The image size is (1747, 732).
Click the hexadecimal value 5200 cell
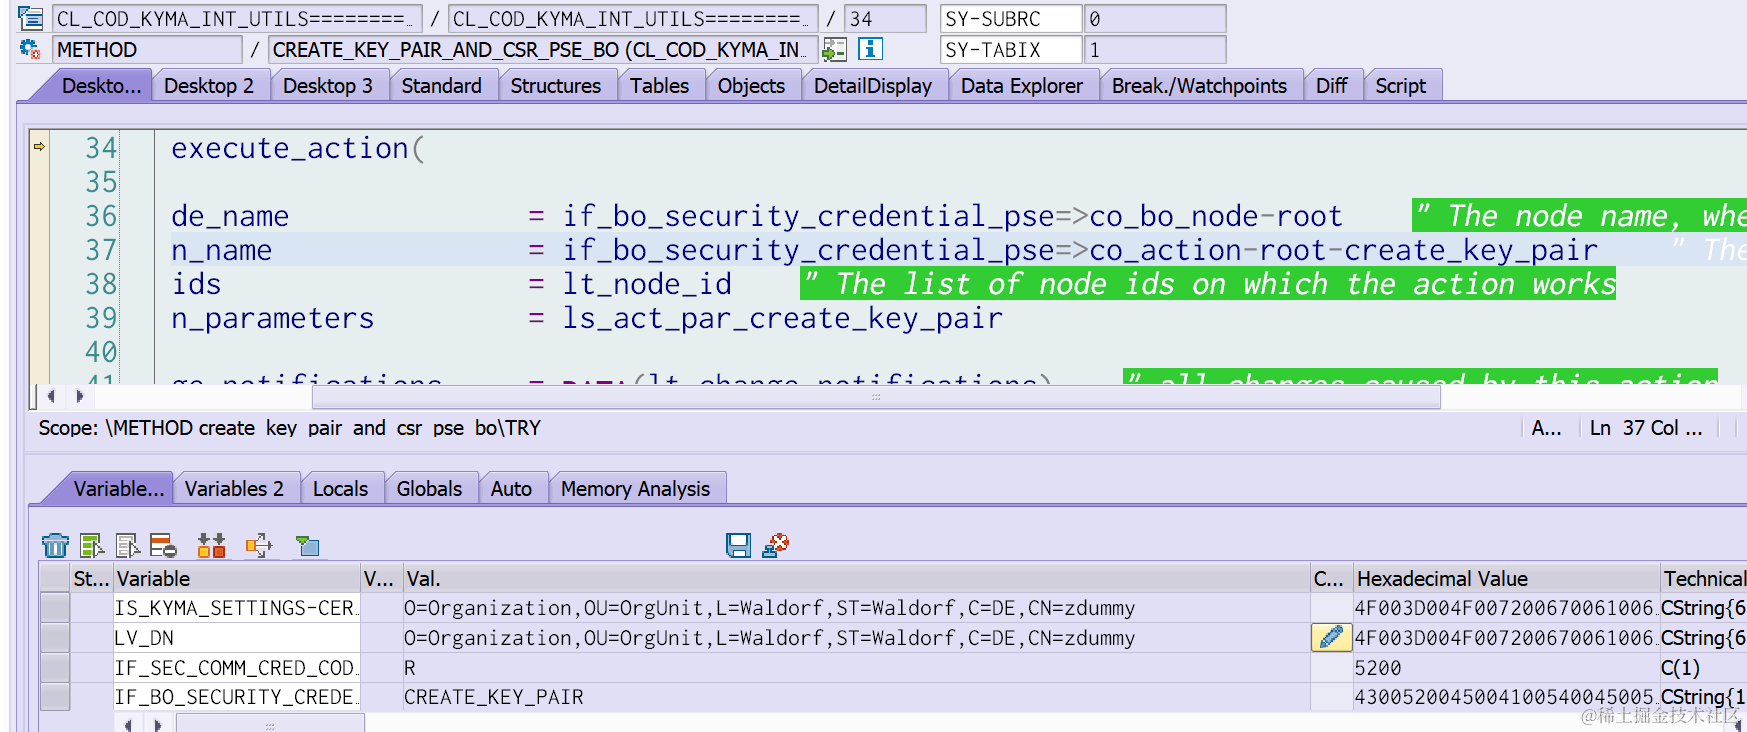(1506, 667)
